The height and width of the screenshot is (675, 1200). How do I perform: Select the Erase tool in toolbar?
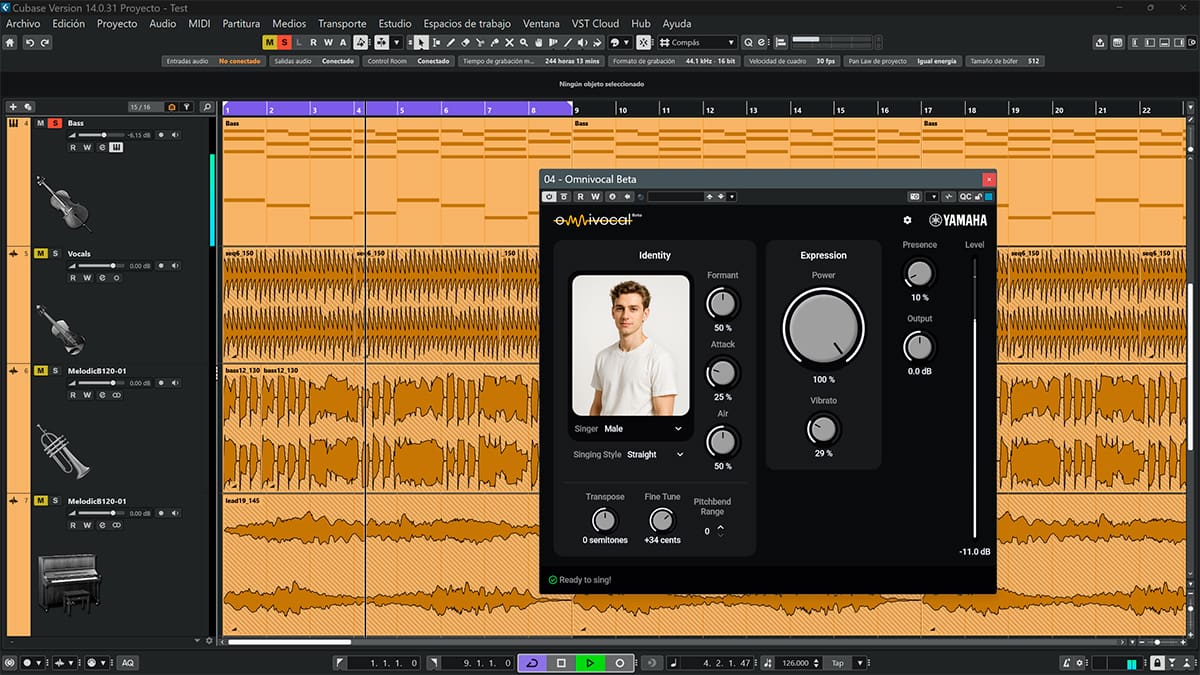(466, 43)
